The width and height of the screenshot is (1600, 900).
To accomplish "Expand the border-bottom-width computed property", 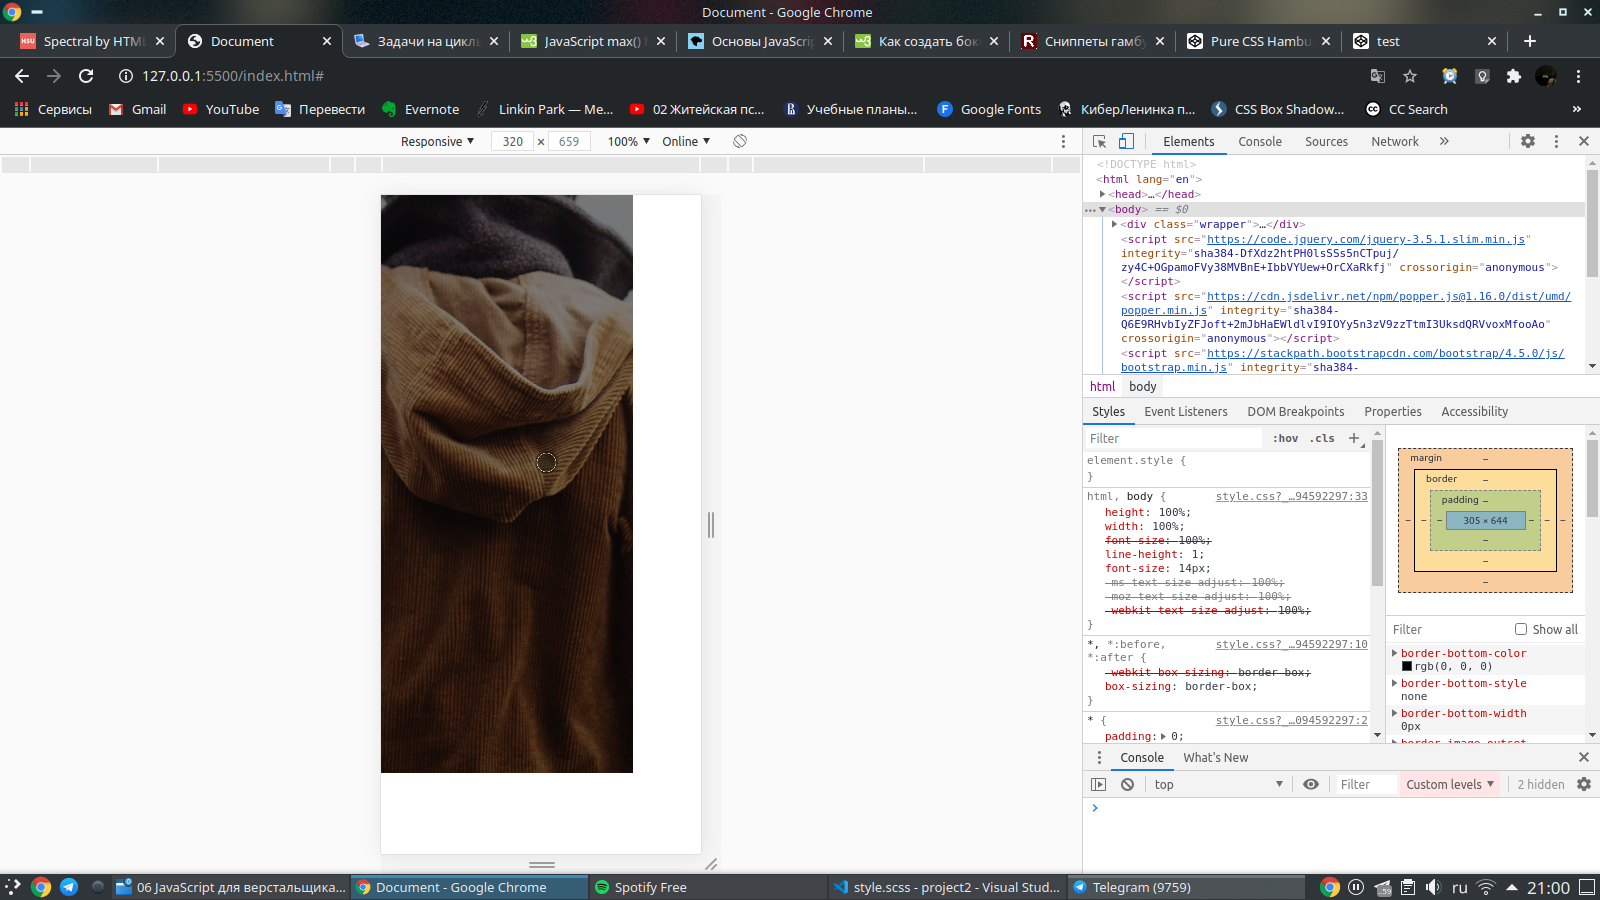I will (1395, 713).
